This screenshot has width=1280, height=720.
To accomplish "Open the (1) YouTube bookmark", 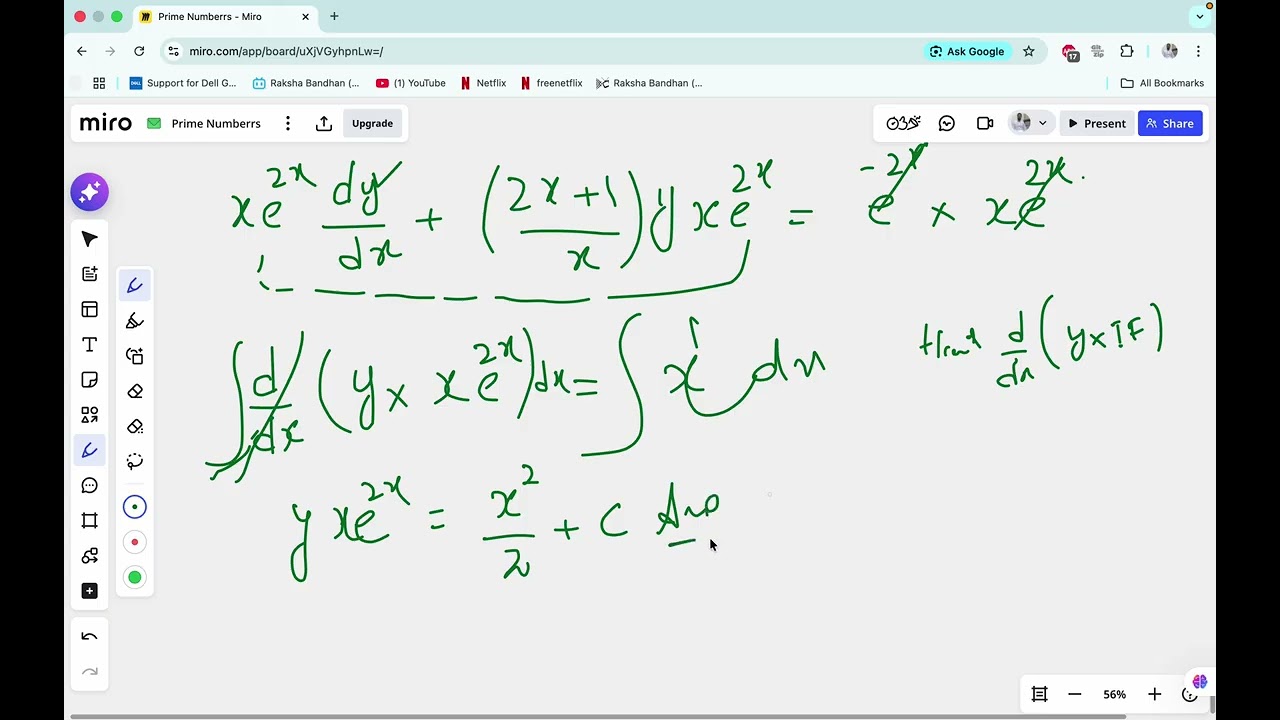I will (411, 83).
